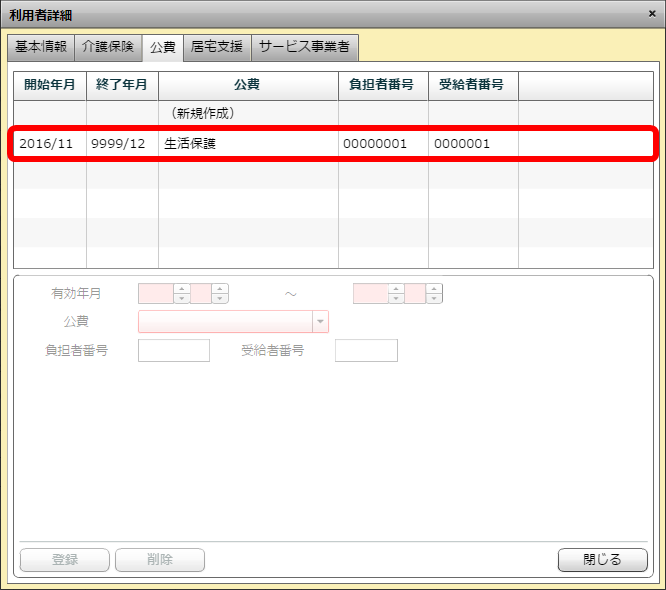Screen dimensions: 666x590
Task: Click the 負担者番号 input field
Action: click(x=174, y=350)
